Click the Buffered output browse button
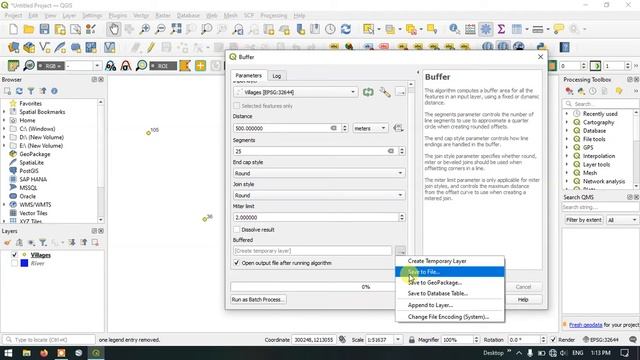The width and height of the screenshot is (640, 360). tap(400, 251)
